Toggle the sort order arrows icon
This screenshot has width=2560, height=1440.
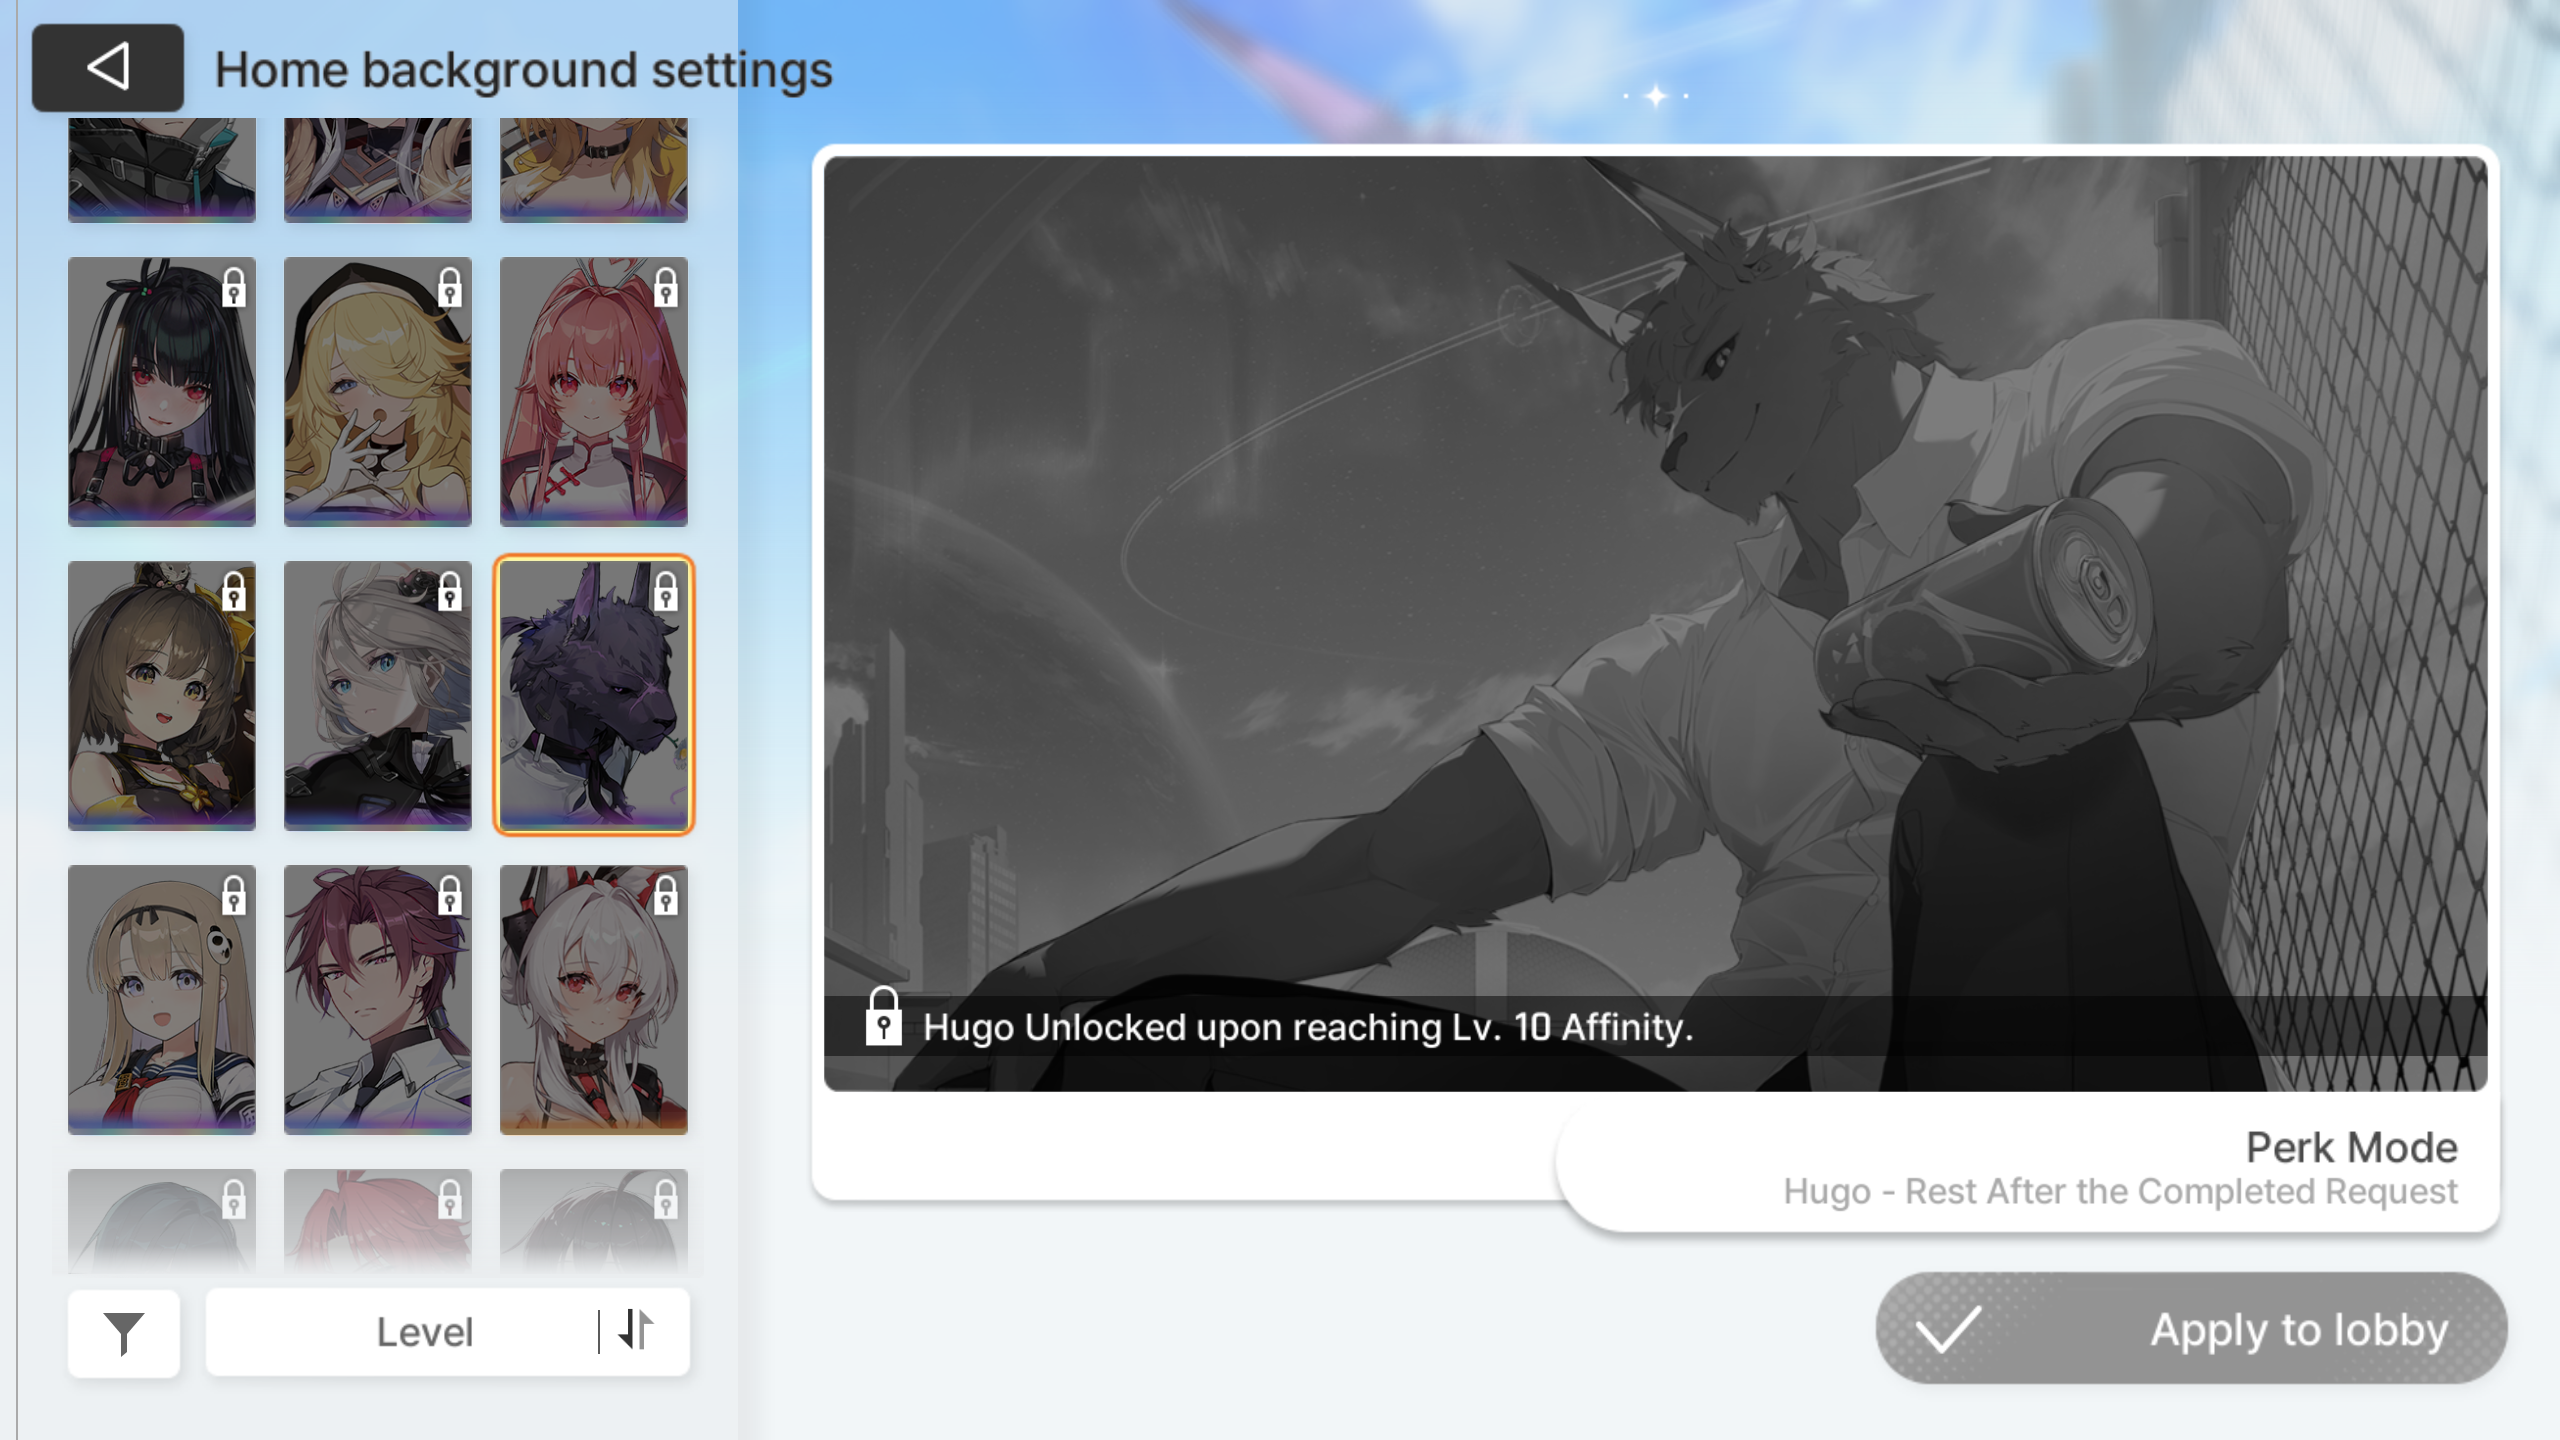coord(636,1331)
